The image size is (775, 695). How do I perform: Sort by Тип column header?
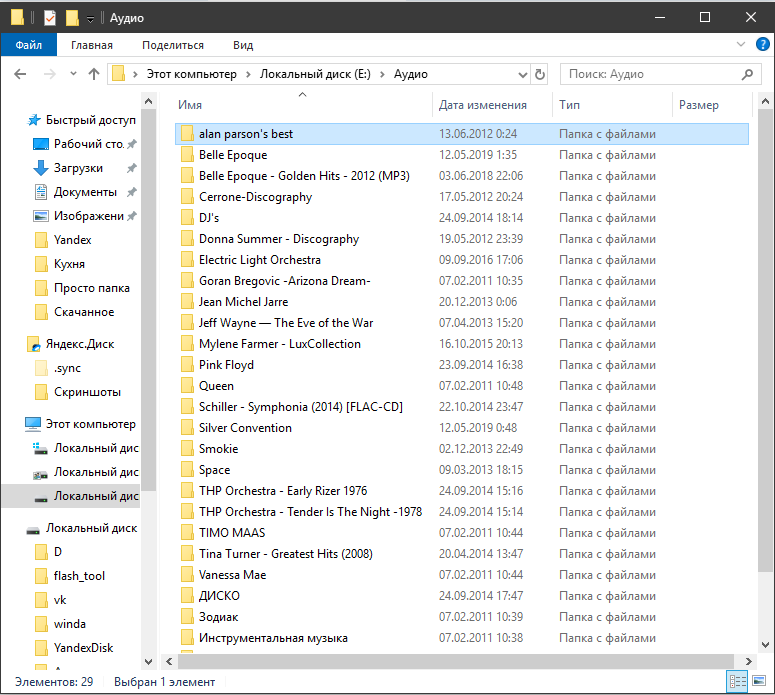click(569, 105)
